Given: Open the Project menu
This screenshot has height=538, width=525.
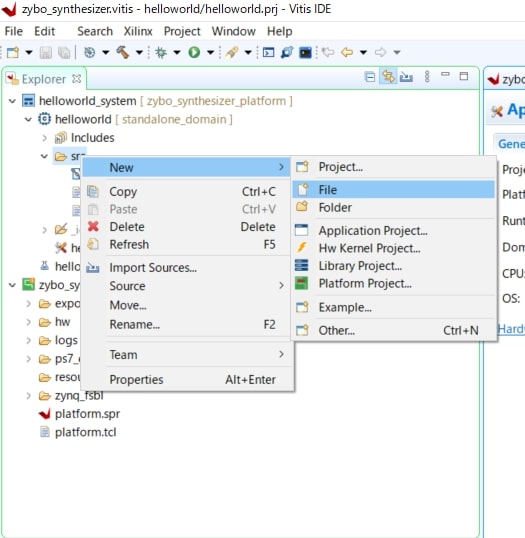Looking at the screenshot, I should pos(182,31).
